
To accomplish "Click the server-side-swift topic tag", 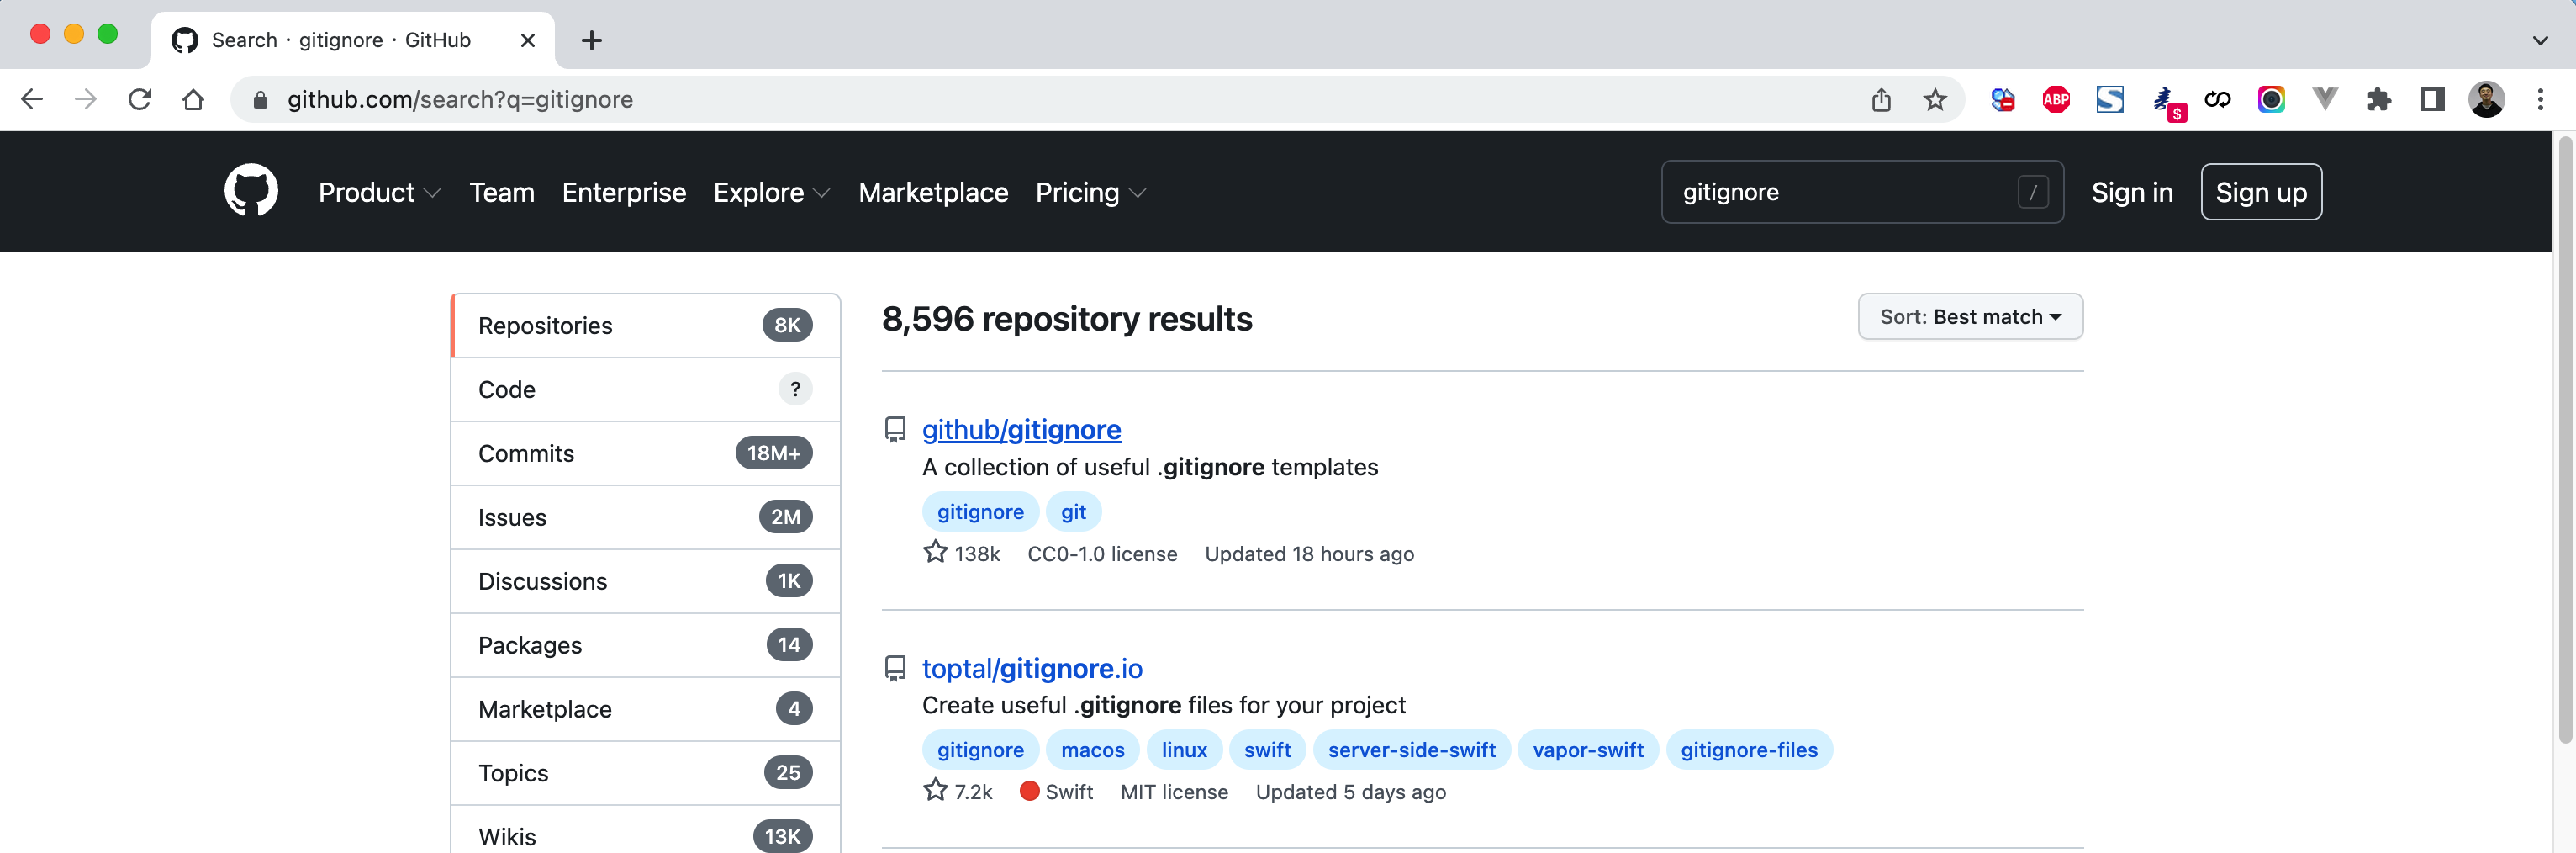I will coord(1411,750).
